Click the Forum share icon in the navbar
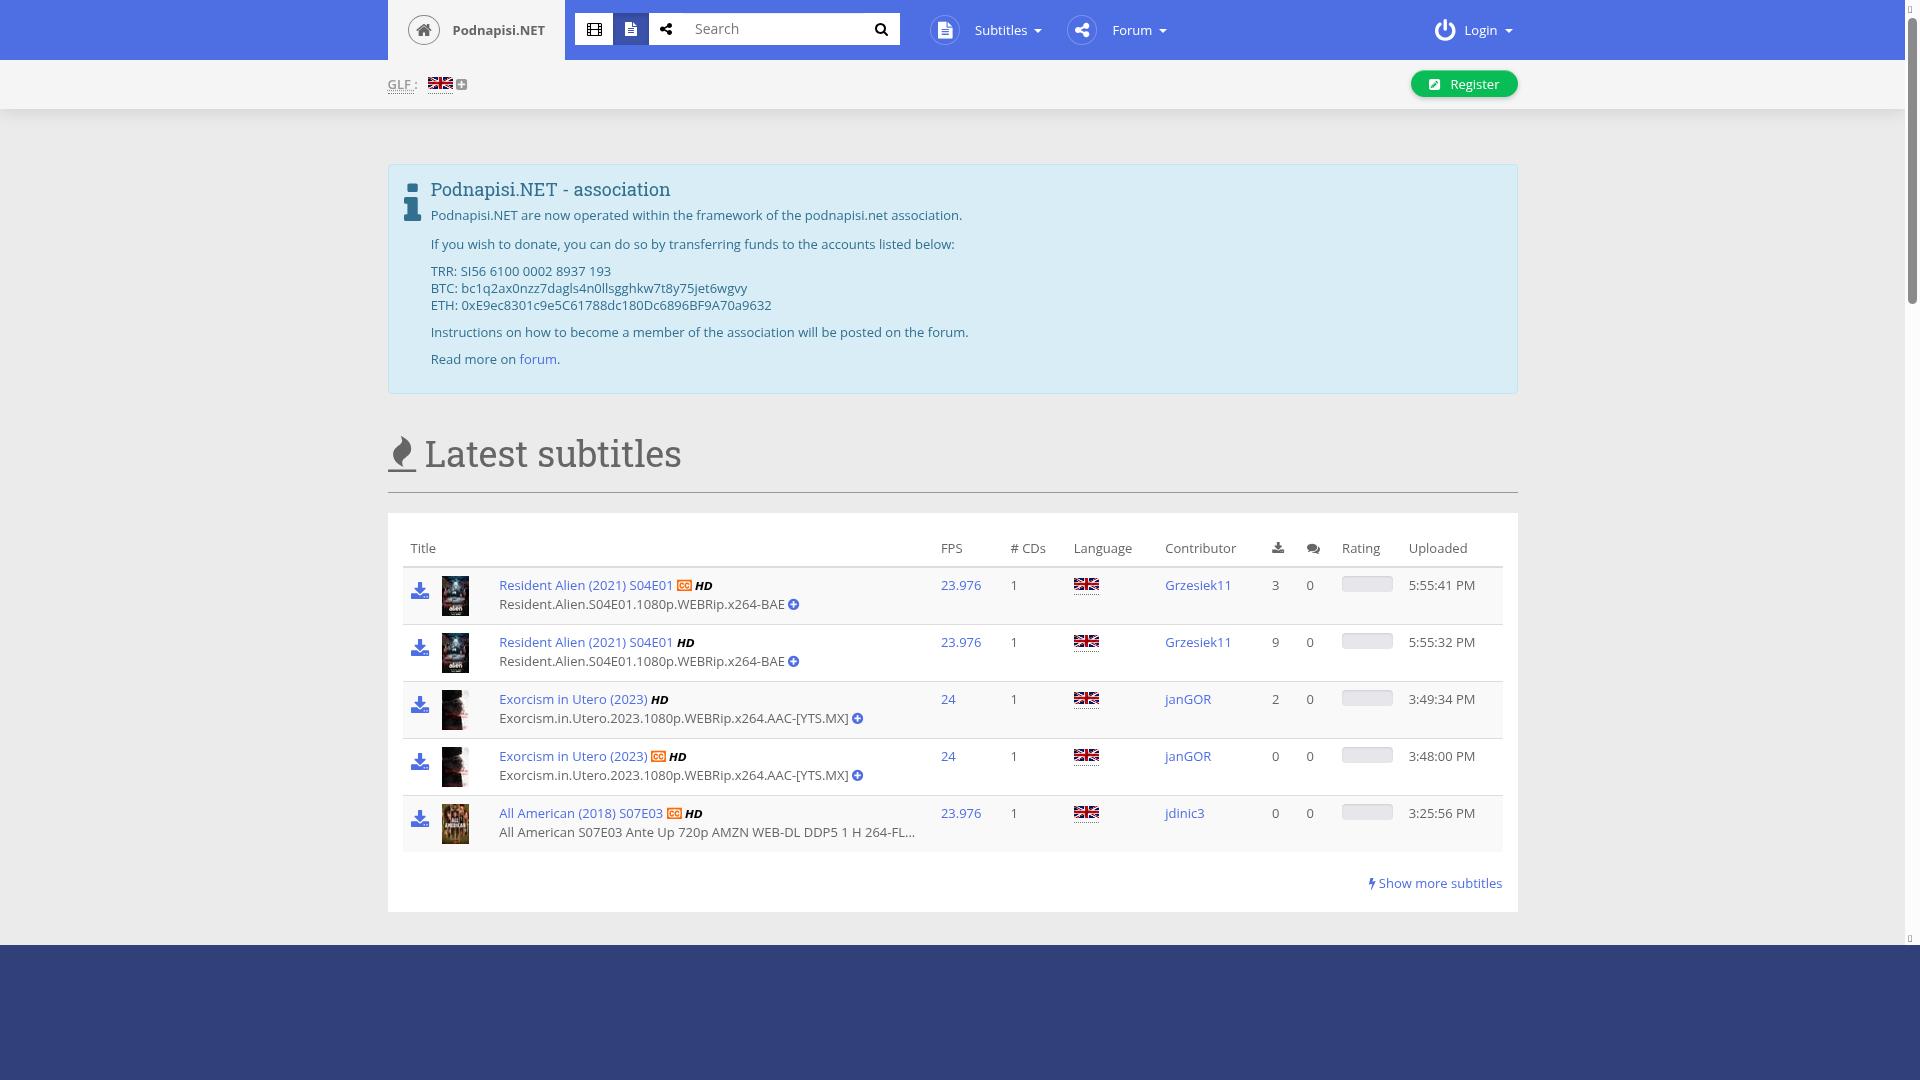1920x1080 pixels. click(x=1081, y=30)
